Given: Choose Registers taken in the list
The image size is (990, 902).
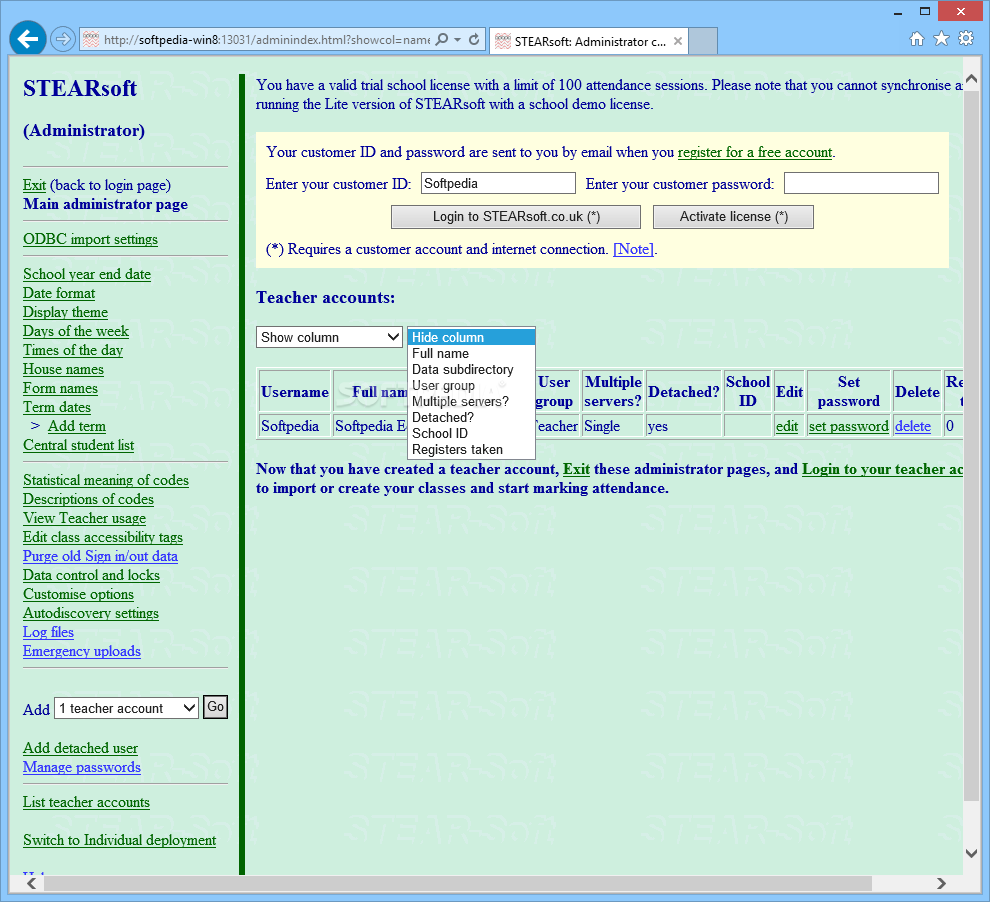Looking at the screenshot, I should pos(471,449).
